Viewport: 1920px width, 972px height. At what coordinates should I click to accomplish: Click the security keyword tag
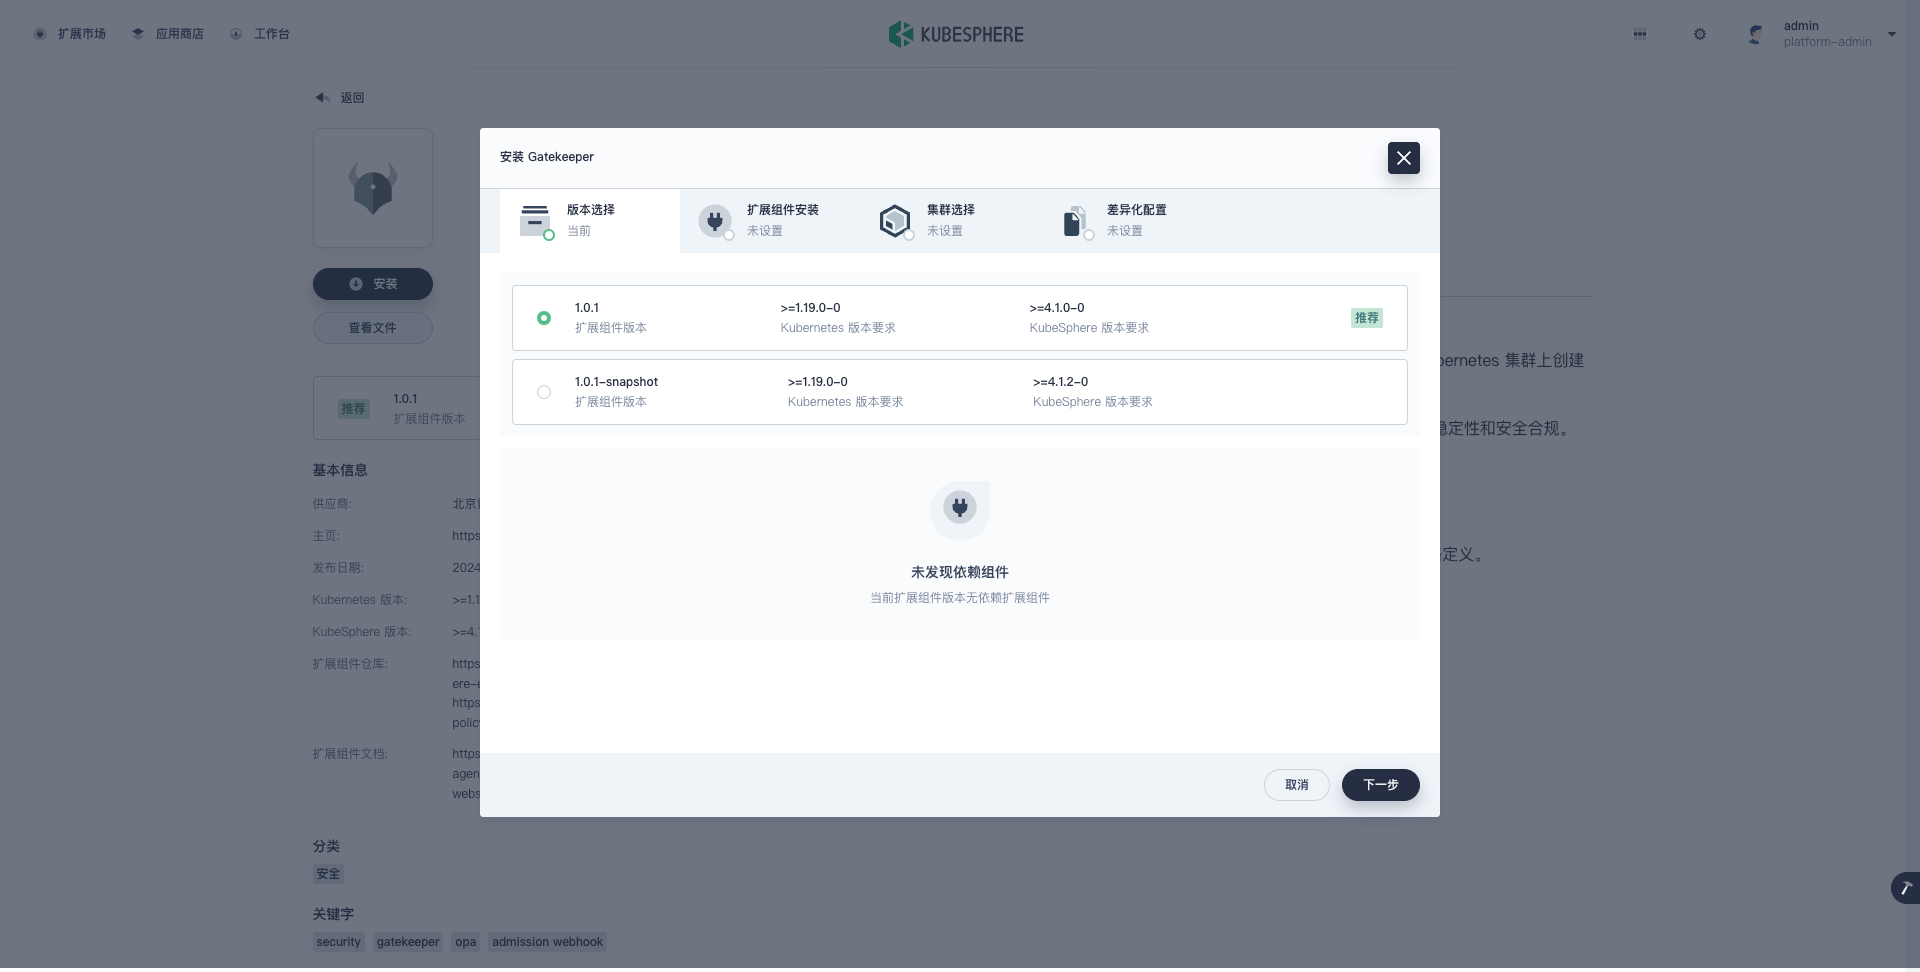pos(338,942)
